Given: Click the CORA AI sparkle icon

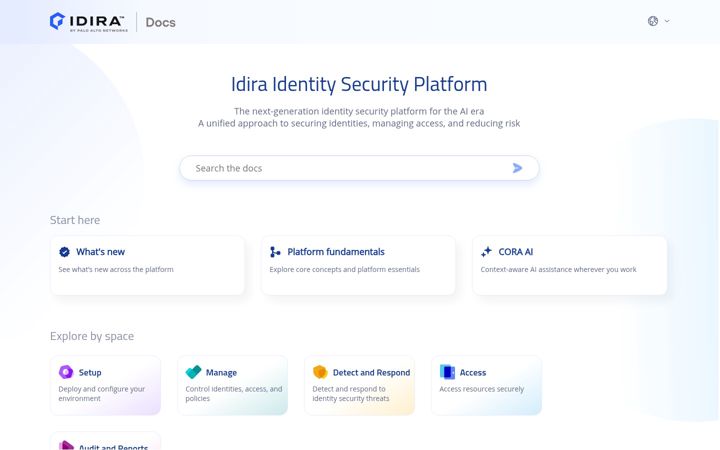Looking at the screenshot, I should tap(486, 252).
